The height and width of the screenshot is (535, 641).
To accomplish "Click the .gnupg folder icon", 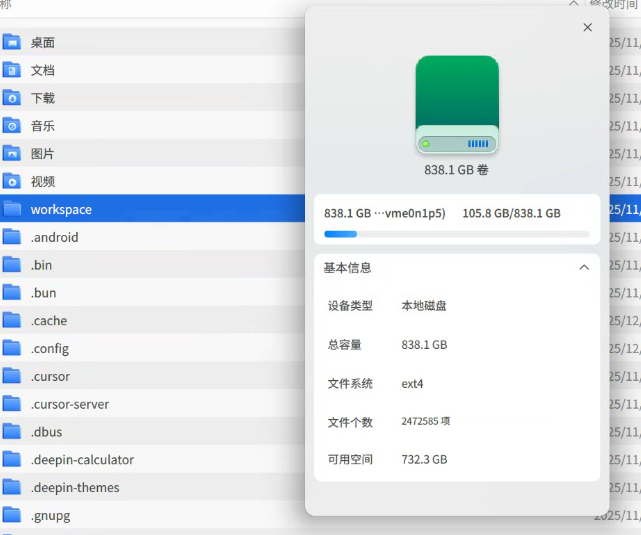I will coord(11,515).
